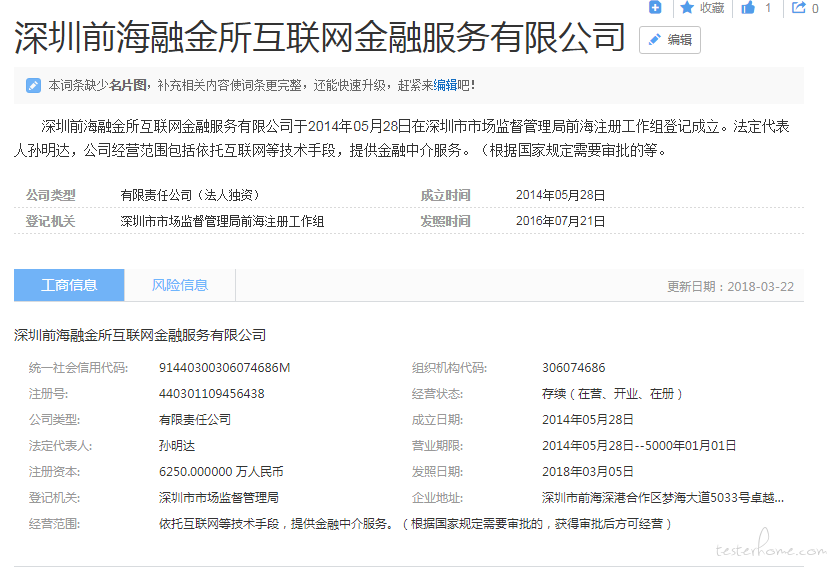Click the 2016年07月21日 license date
The image size is (828, 568).
click(x=560, y=221)
